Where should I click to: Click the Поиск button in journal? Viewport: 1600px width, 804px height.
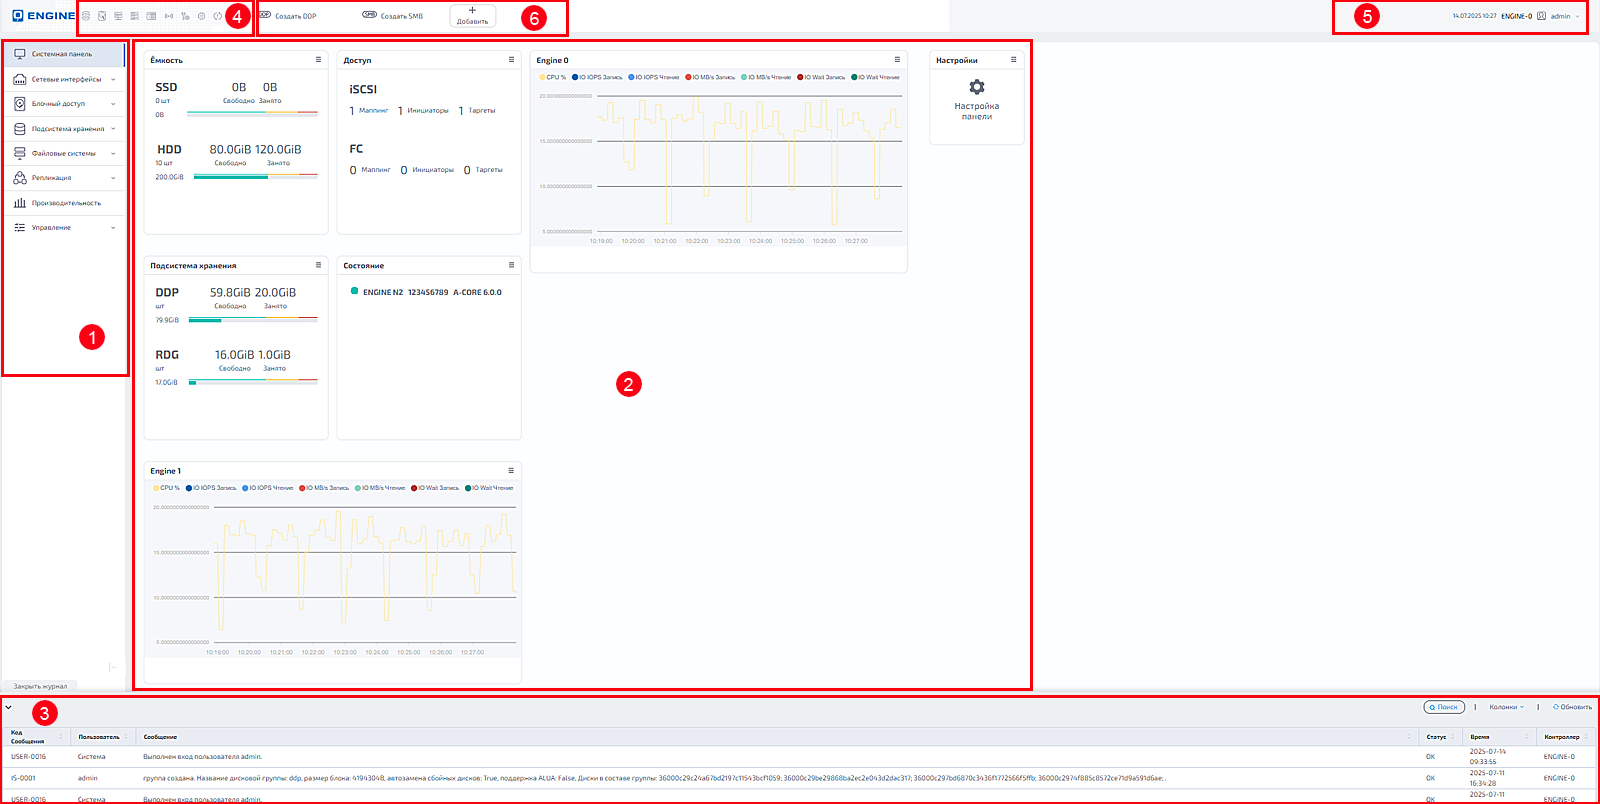(1444, 707)
